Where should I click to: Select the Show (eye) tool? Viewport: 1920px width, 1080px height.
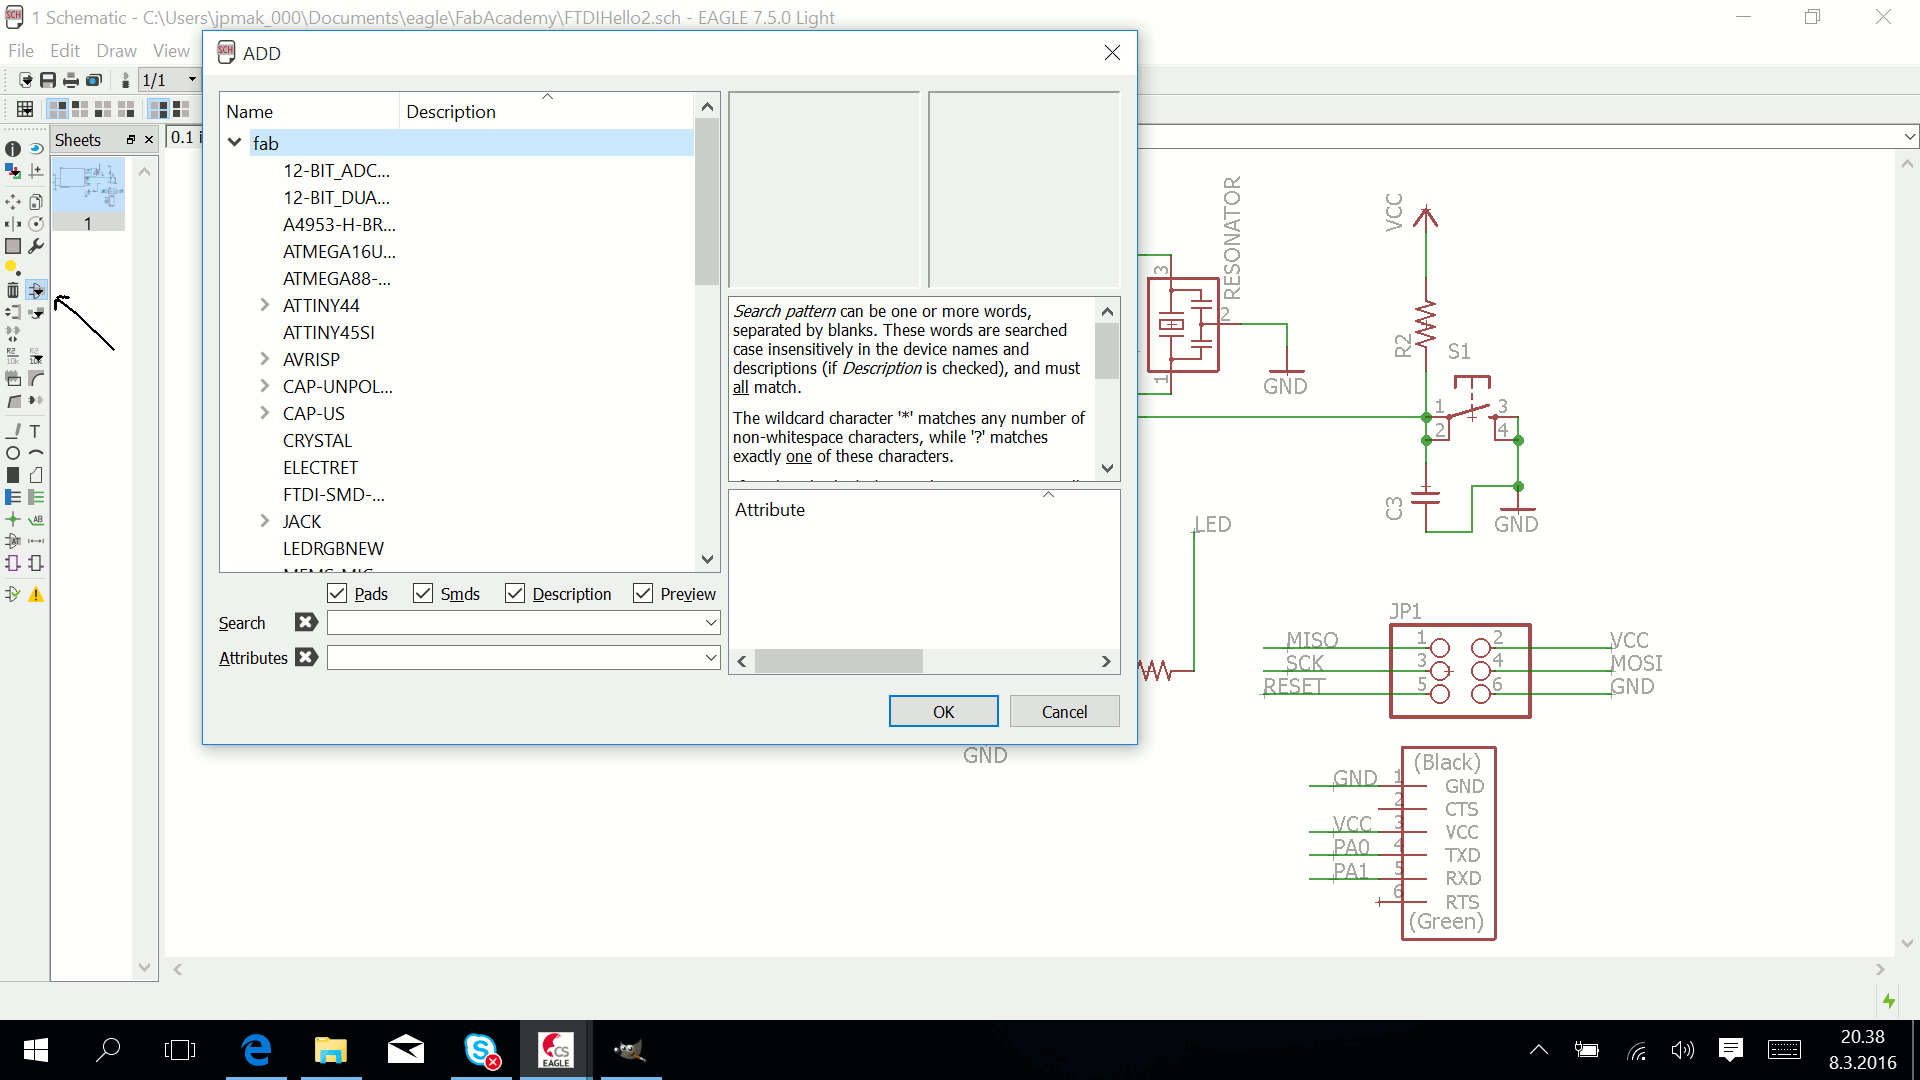(36, 148)
